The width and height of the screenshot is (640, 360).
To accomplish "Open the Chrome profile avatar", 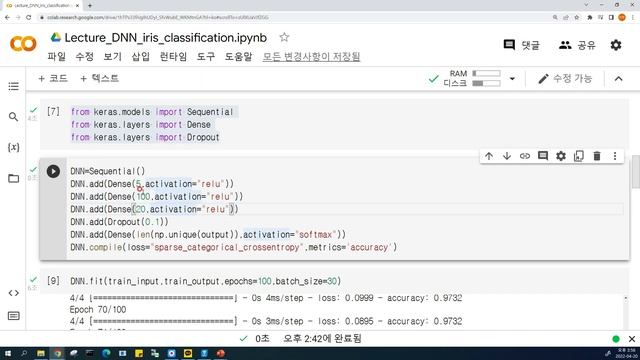I will tap(622, 18).
